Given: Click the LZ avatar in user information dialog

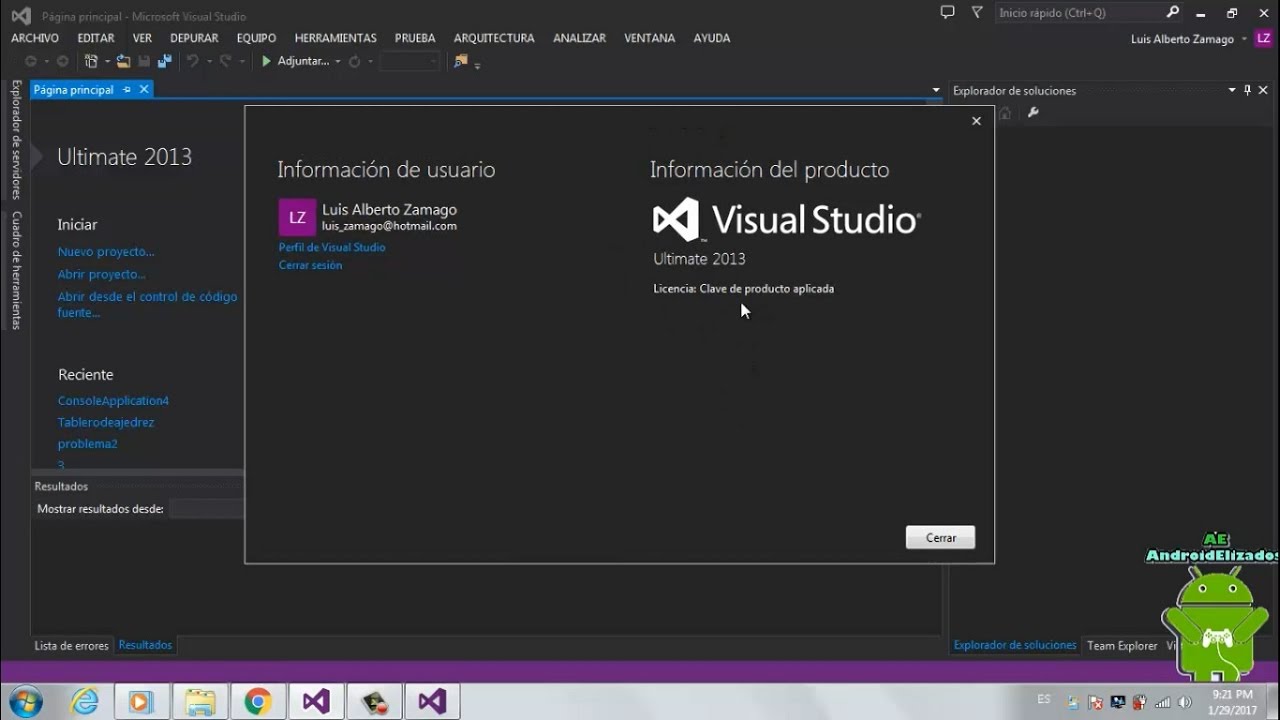Looking at the screenshot, I should coord(297,217).
